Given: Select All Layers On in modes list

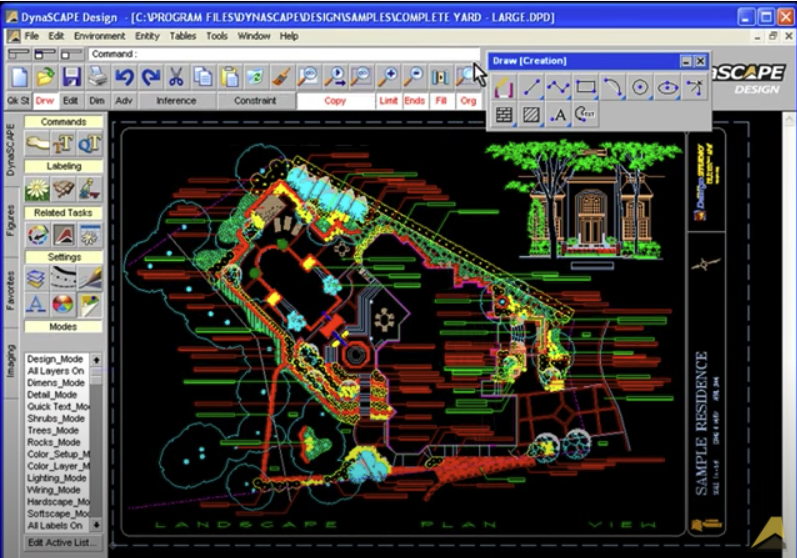Looking at the screenshot, I should point(55,371).
